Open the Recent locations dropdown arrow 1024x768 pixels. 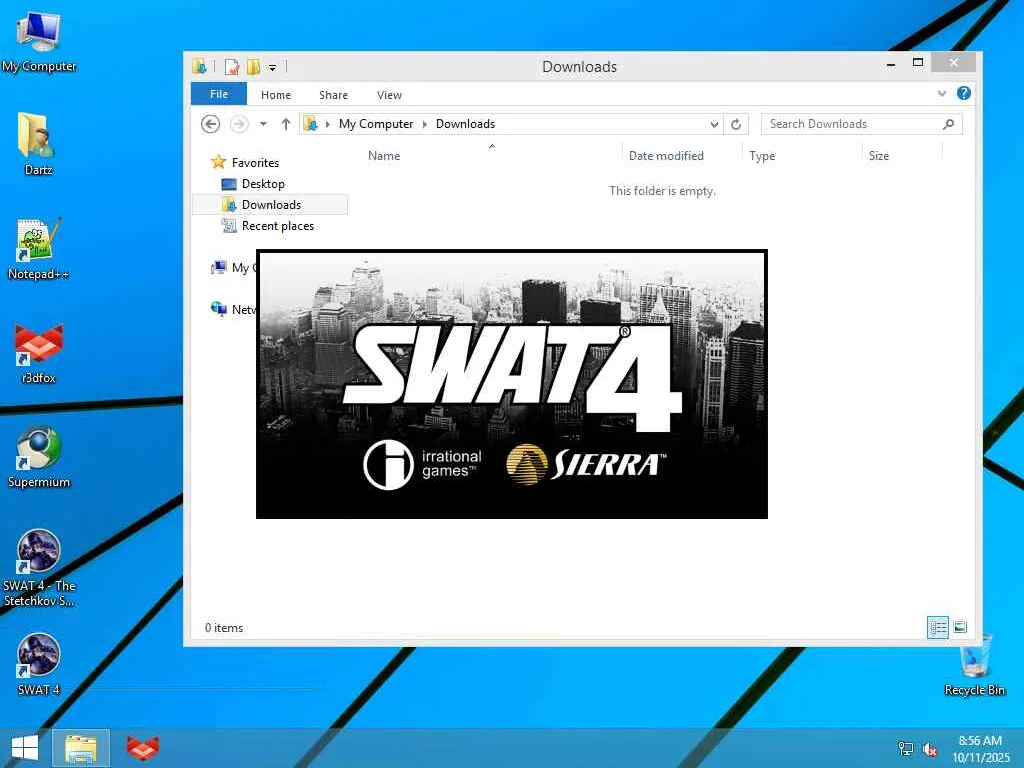tap(263, 124)
